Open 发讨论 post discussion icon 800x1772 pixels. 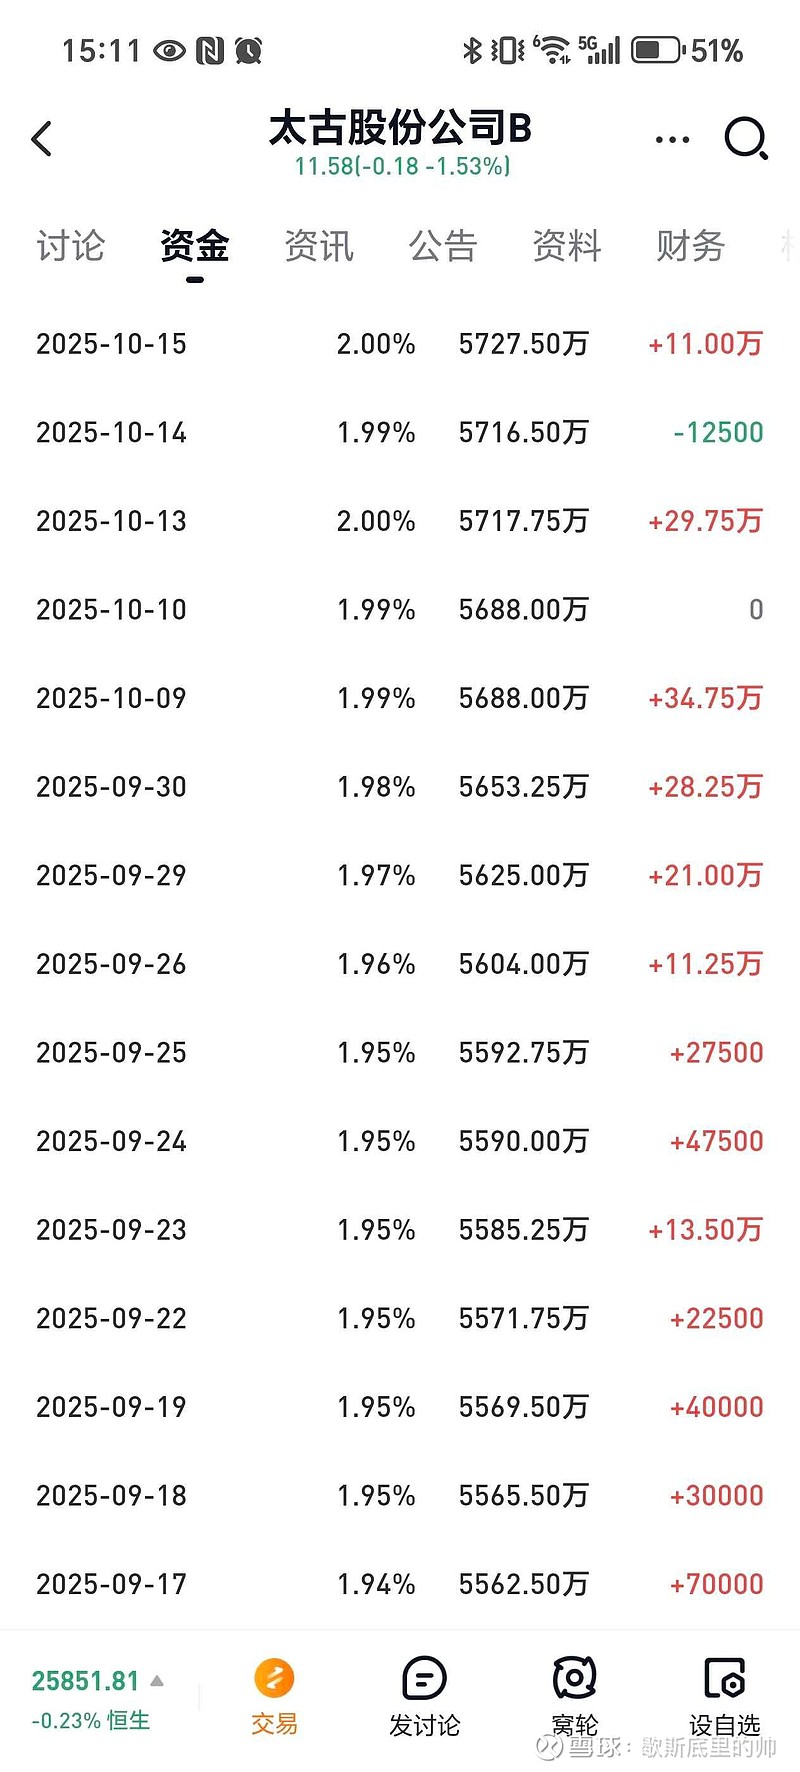tap(424, 1678)
